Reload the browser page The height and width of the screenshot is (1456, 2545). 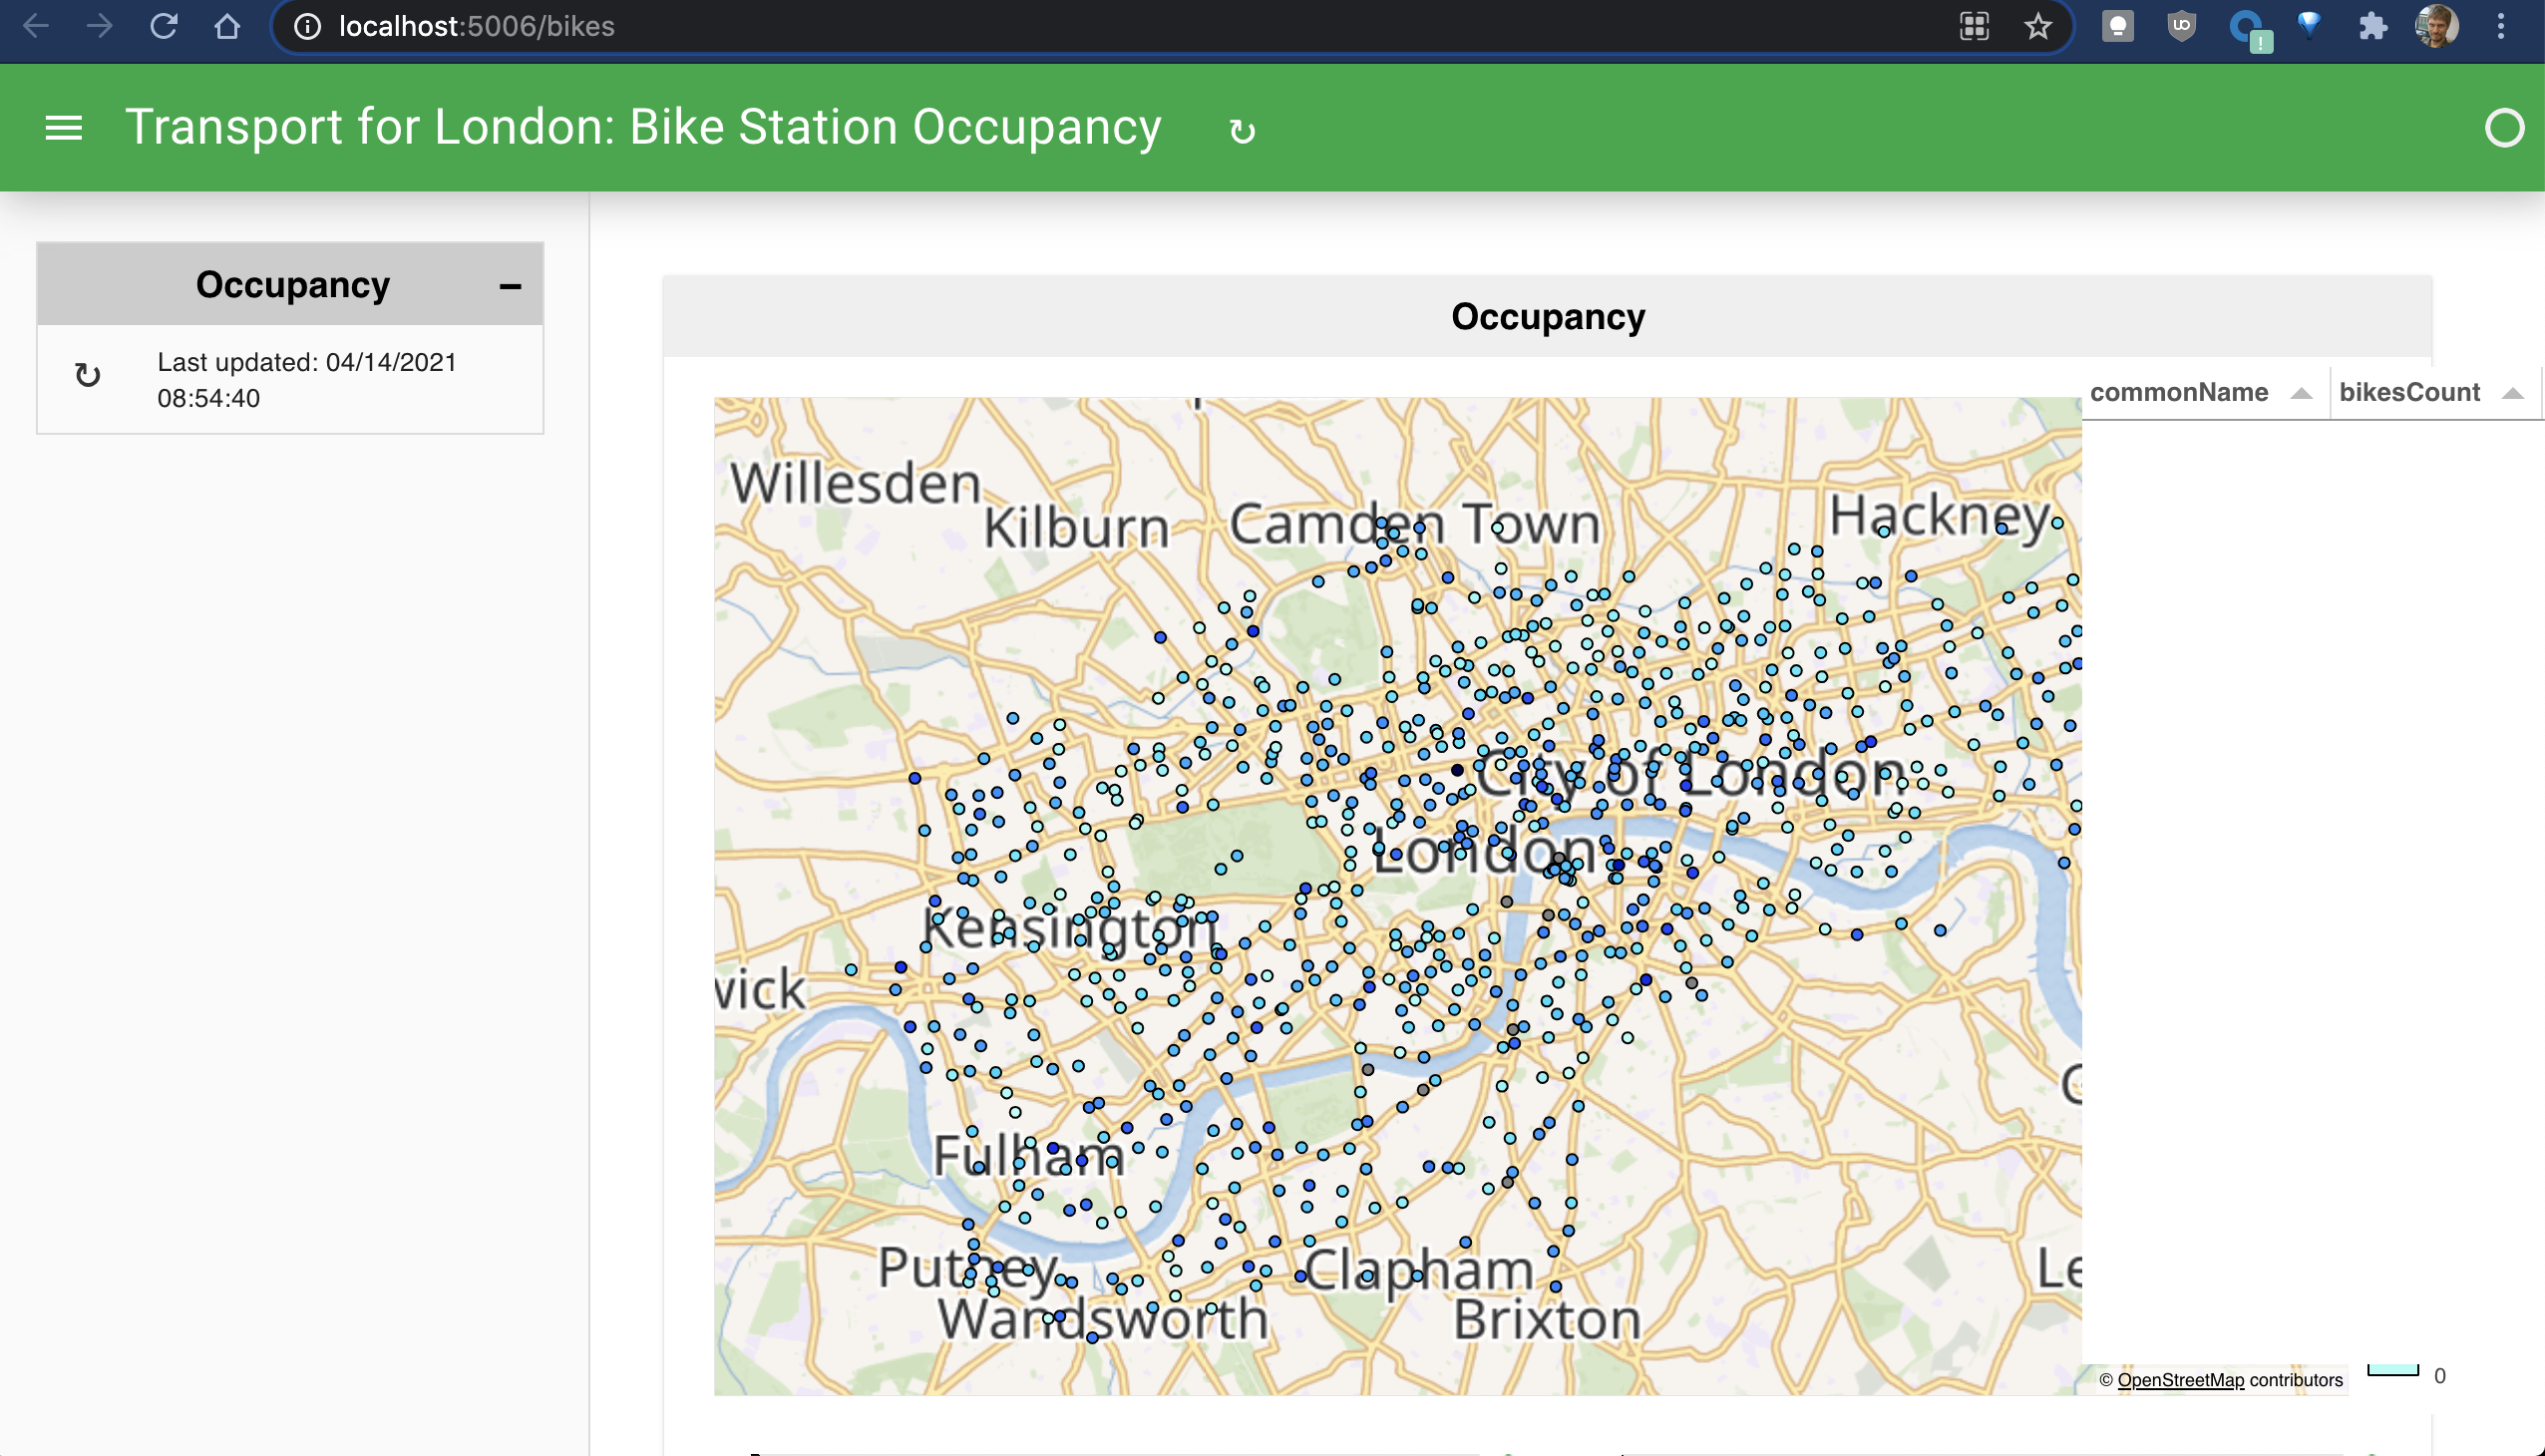[164, 26]
